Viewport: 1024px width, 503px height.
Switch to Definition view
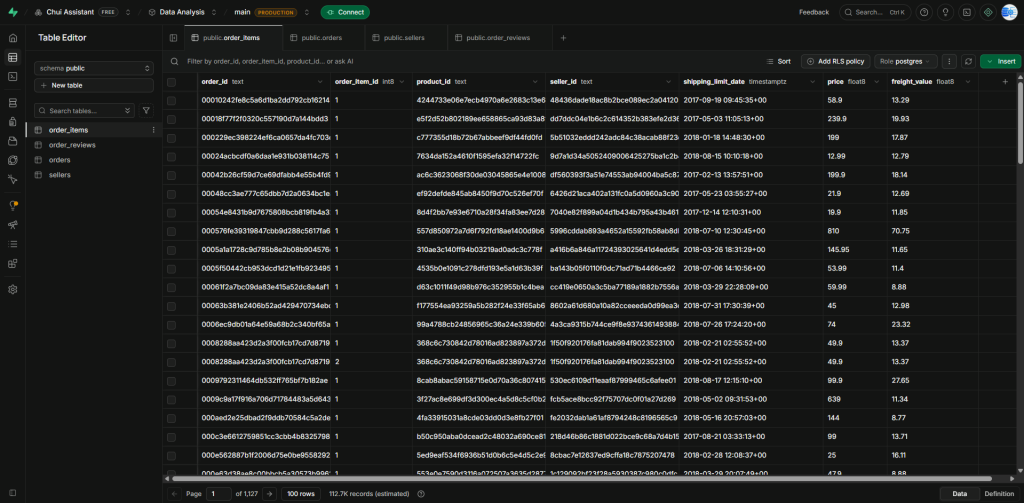point(999,494)
